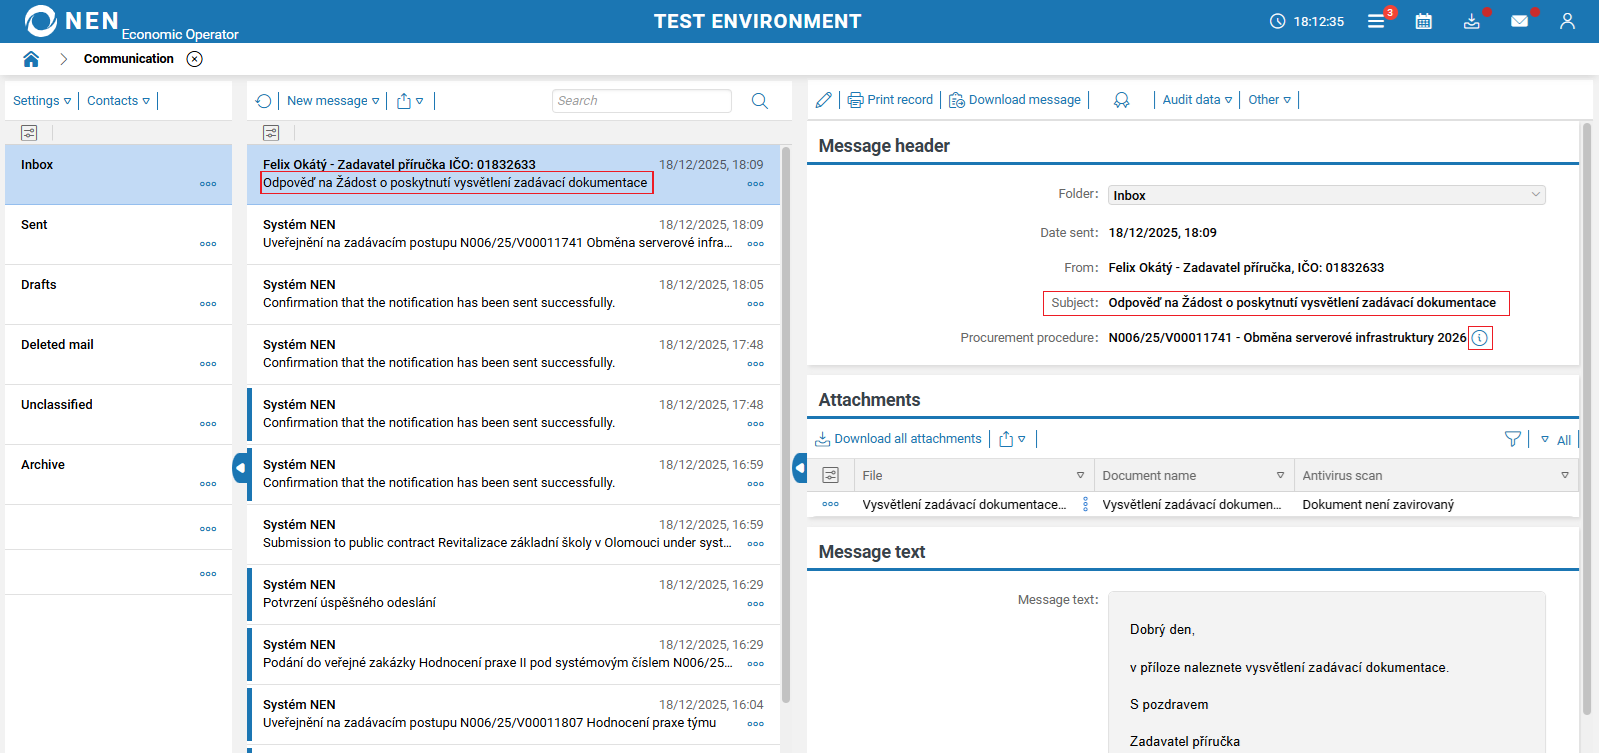
Task: Click the home icon in breadcrumb
Action: click(x=31, y=59)
